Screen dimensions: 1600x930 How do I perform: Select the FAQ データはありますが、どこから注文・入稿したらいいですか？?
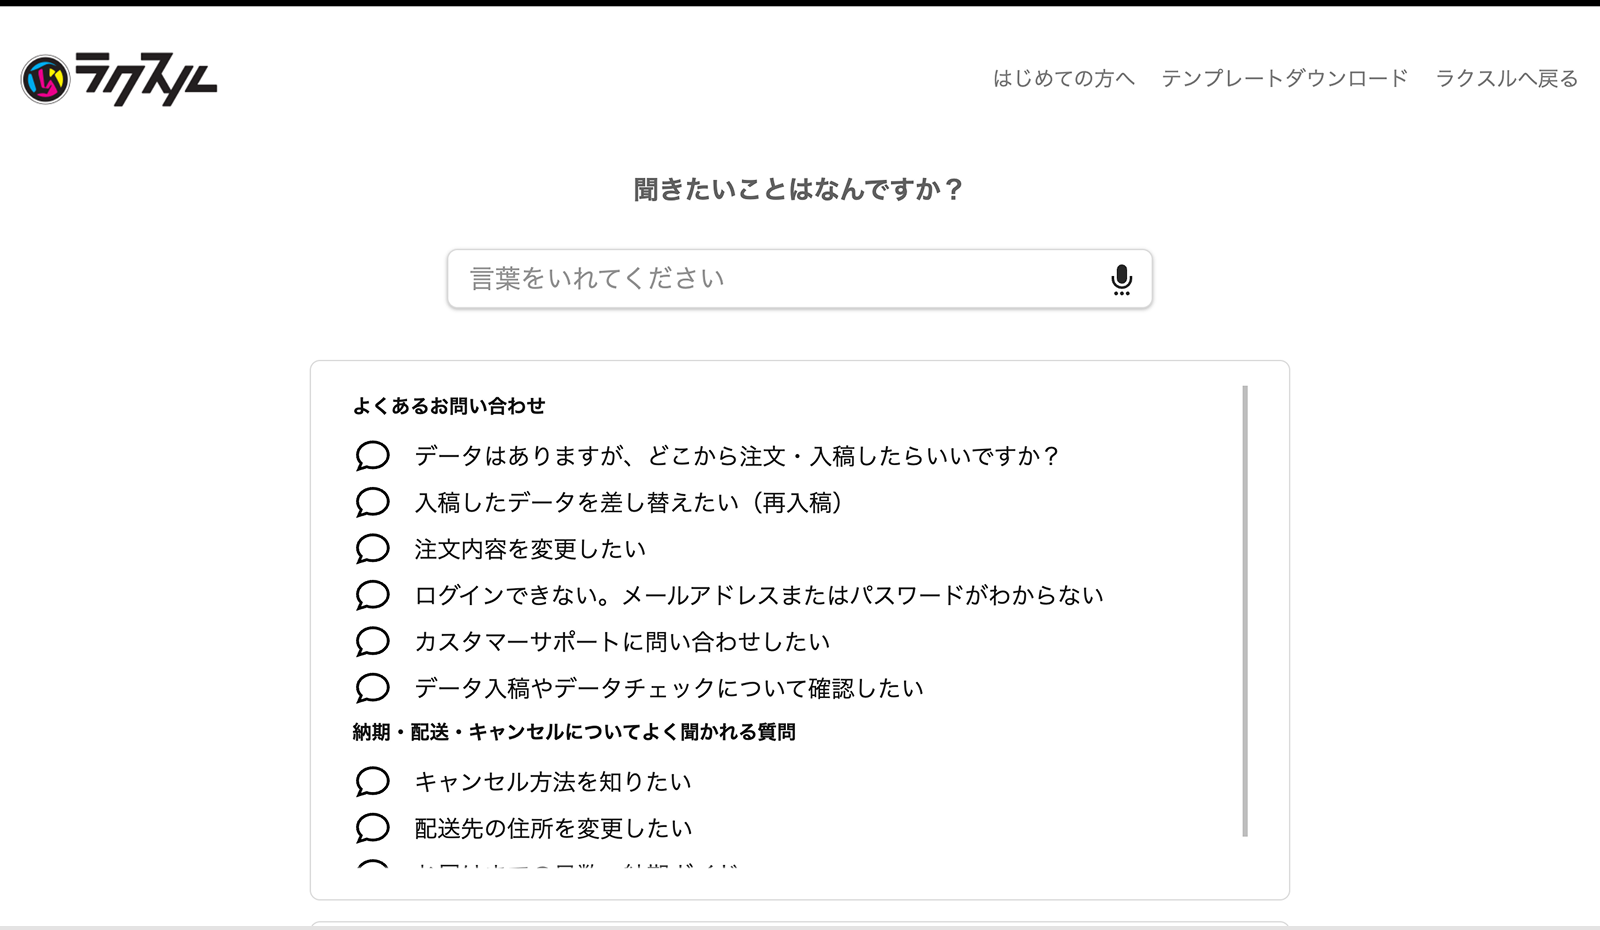[x=735, y=455]
